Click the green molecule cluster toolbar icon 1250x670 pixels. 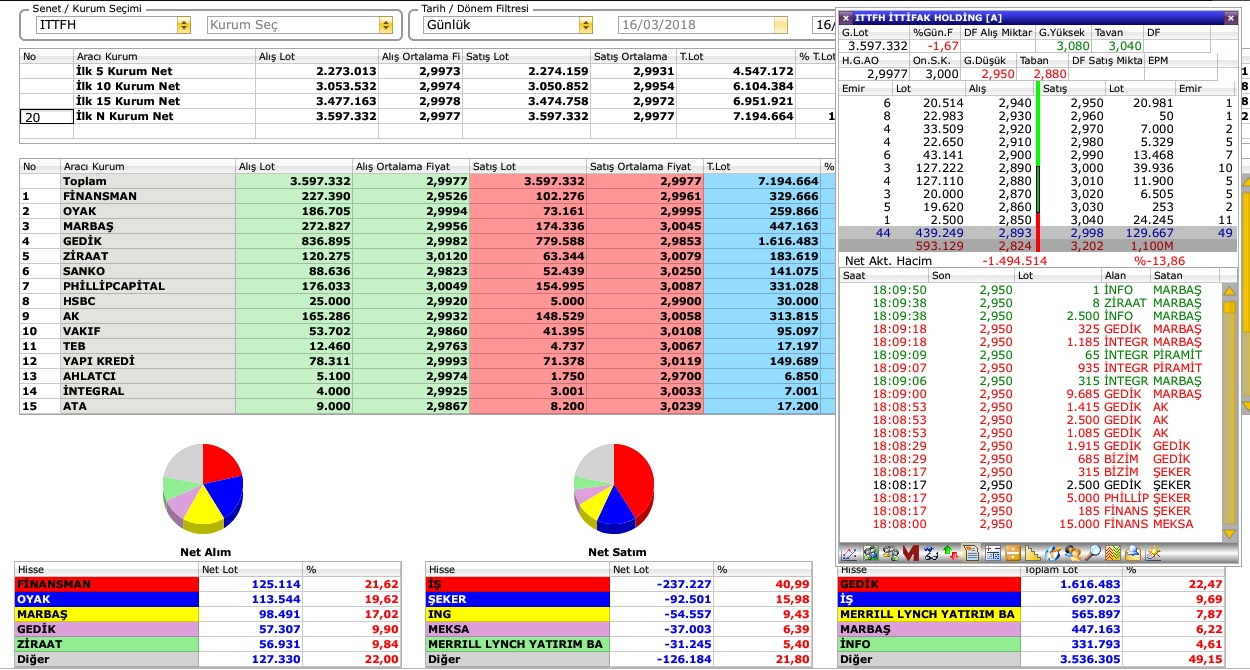(x=870, y=552)
